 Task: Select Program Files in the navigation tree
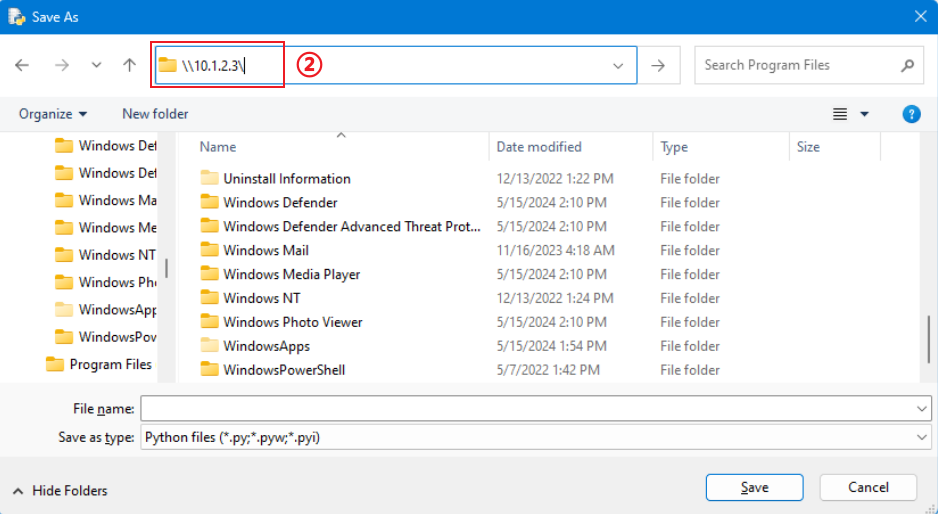point(110,364)
